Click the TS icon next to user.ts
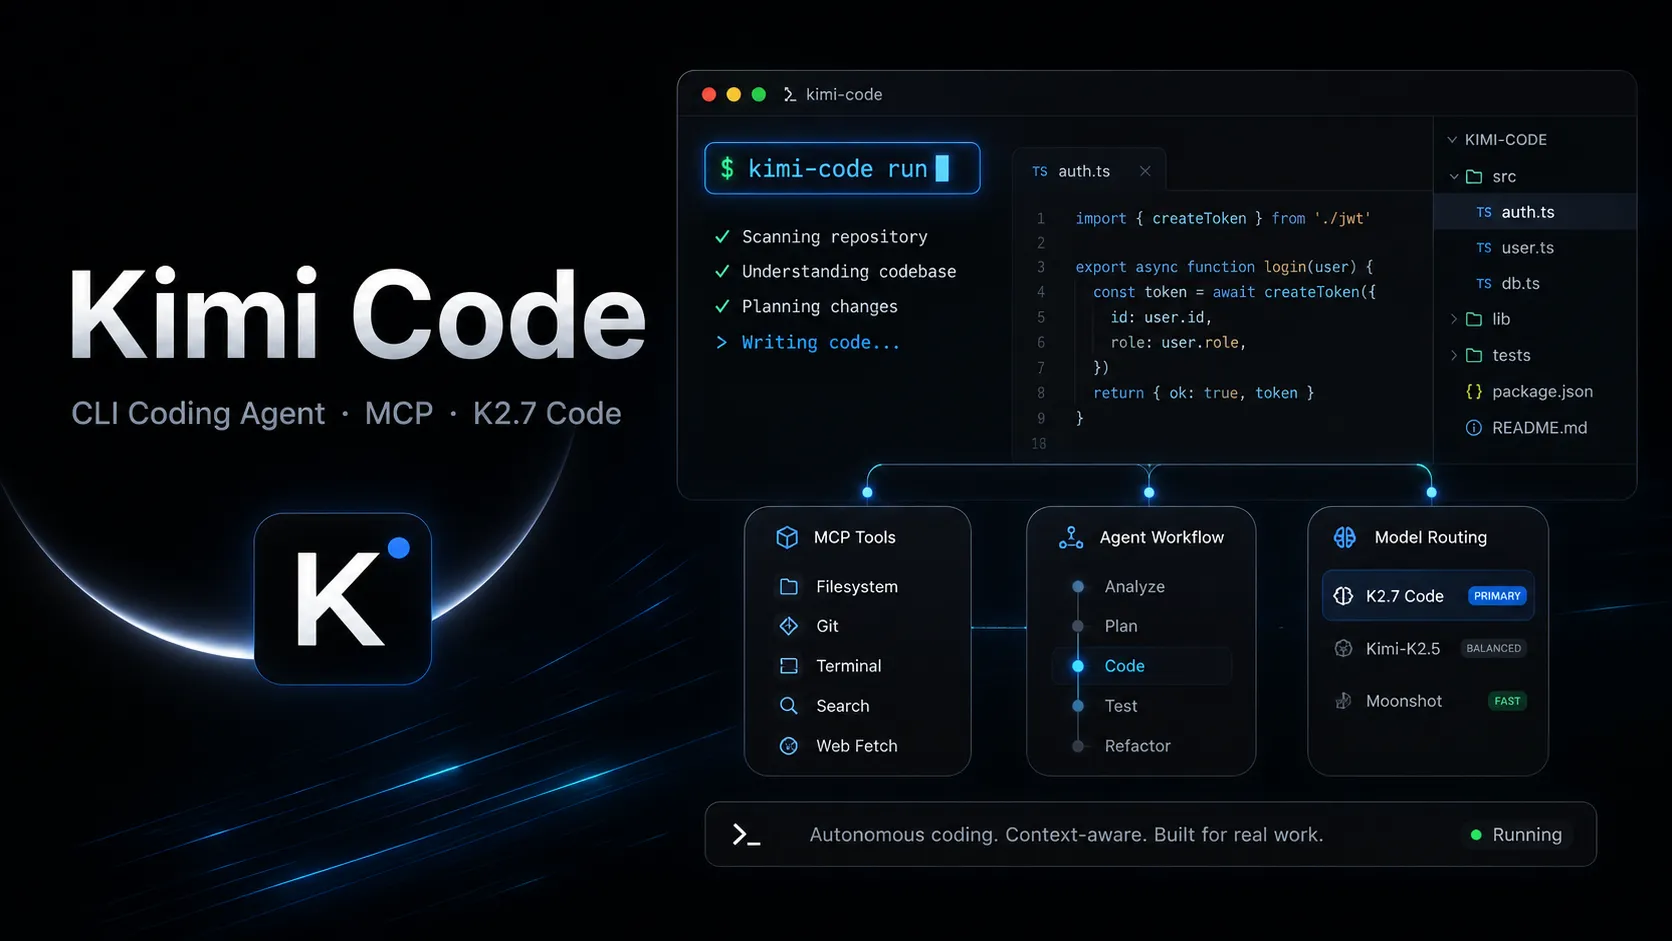 [1484, 248]
